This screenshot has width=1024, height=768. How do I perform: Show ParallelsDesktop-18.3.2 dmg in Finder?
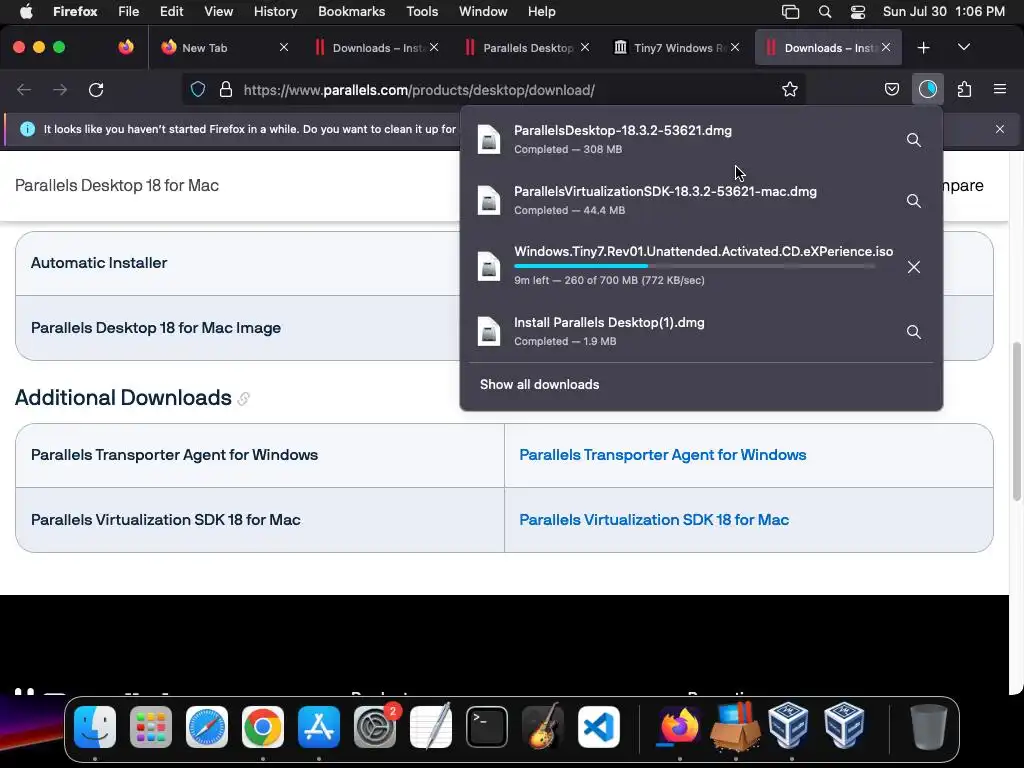pyautogui.click(x=914, y=140)
